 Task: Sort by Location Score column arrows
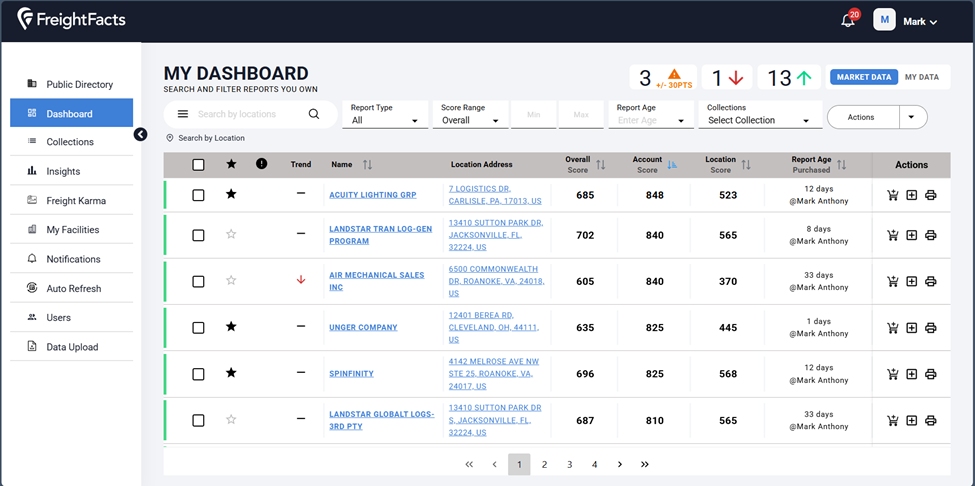pyautogui.click(x=746, y=165)
